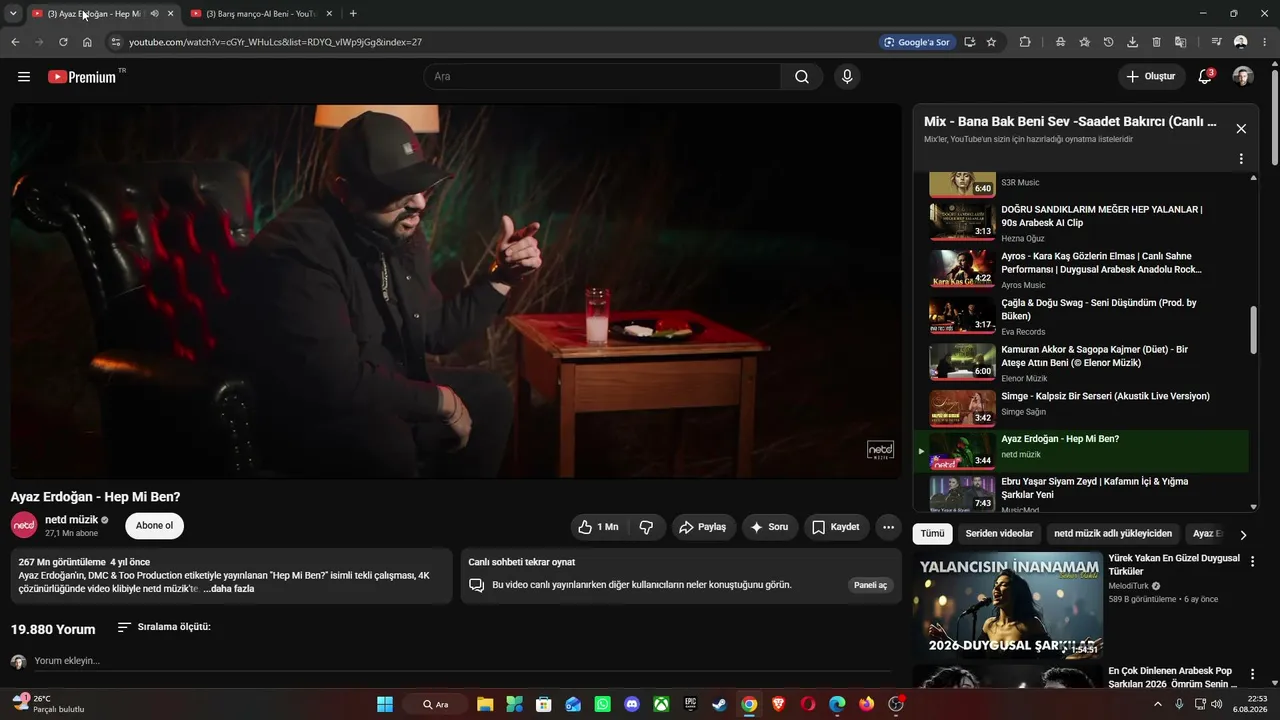Open Epic Games Launcher in taskbar
The height and width of the screenshot is (720, 1280).
pyautogui.click(x=690, y=704)
